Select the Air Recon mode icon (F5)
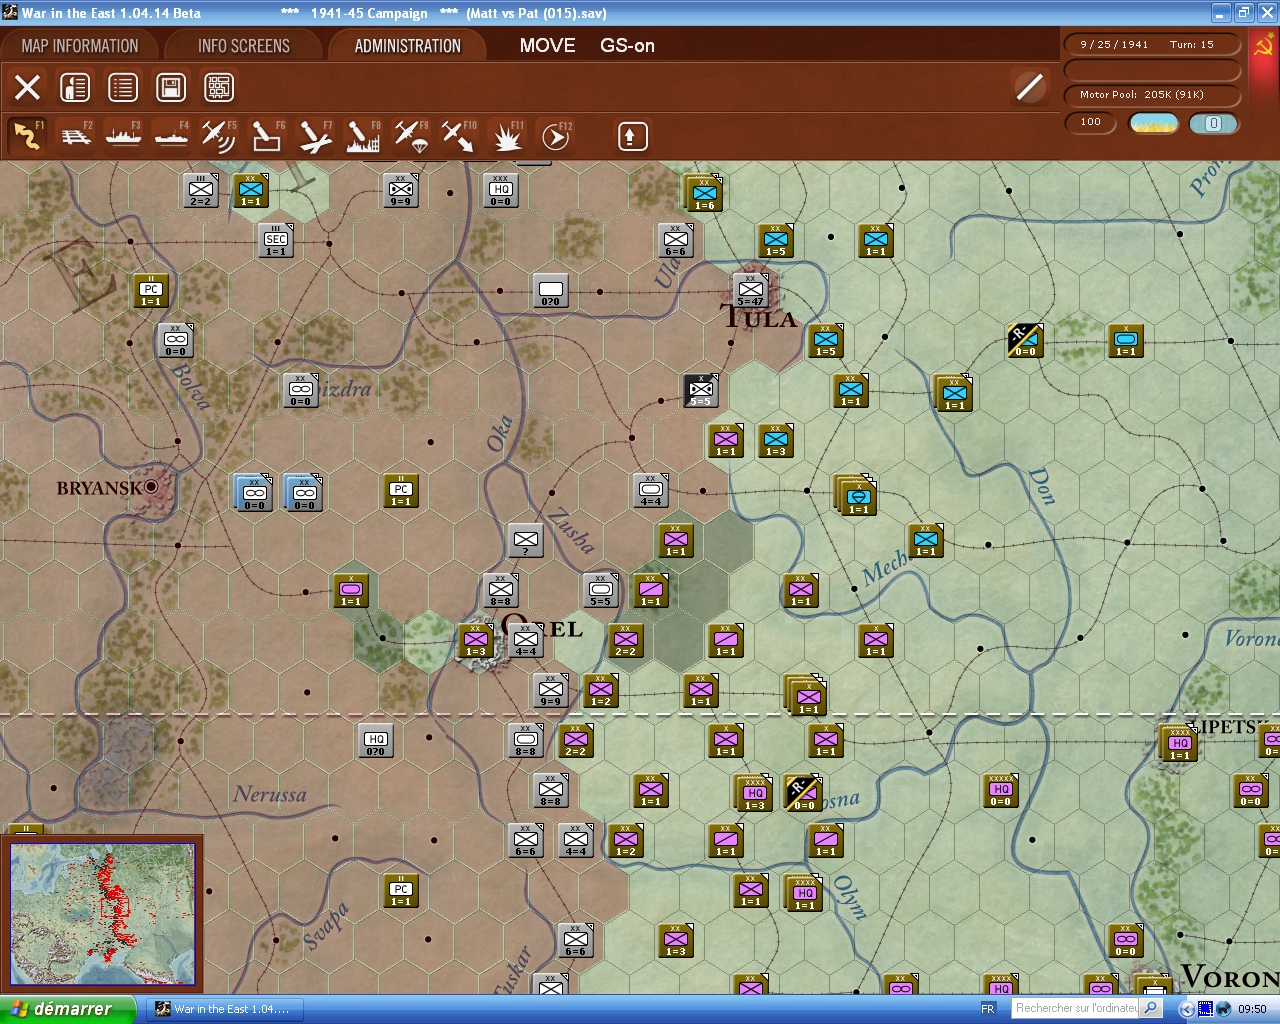The height and width of the screenshot is (1024, 1280). 218,136
